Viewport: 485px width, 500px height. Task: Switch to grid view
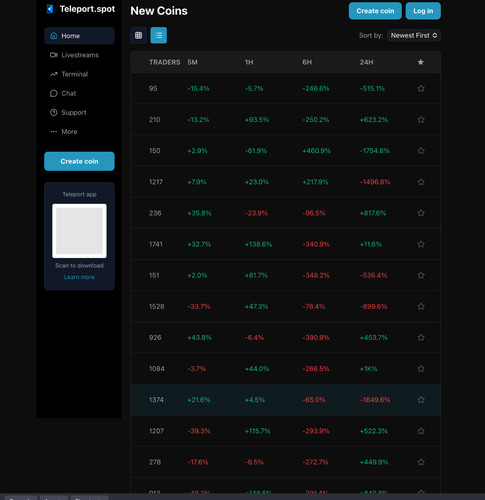click(x=139, y=35)
